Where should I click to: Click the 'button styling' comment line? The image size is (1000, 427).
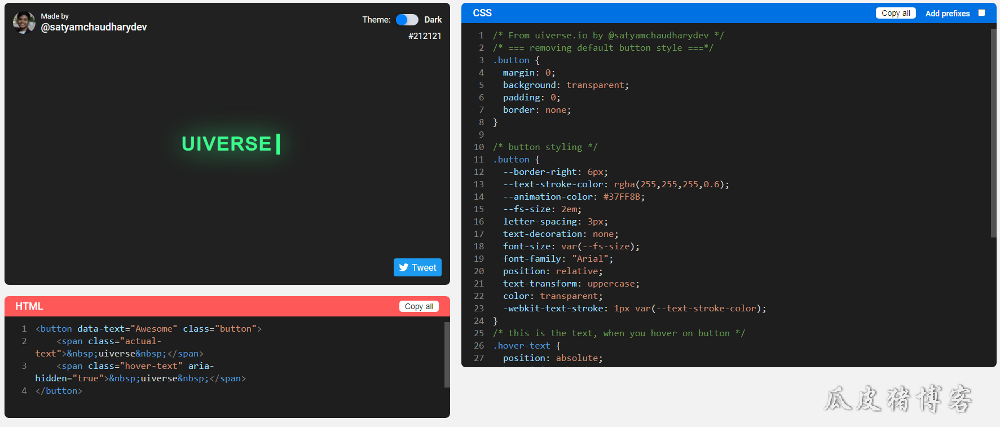coord(545,147)
